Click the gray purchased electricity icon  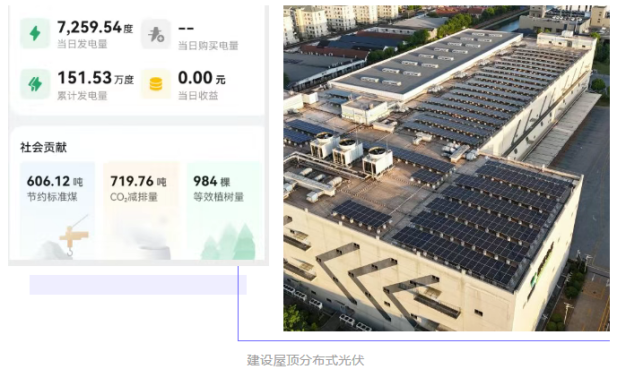(x=156, y=34)
